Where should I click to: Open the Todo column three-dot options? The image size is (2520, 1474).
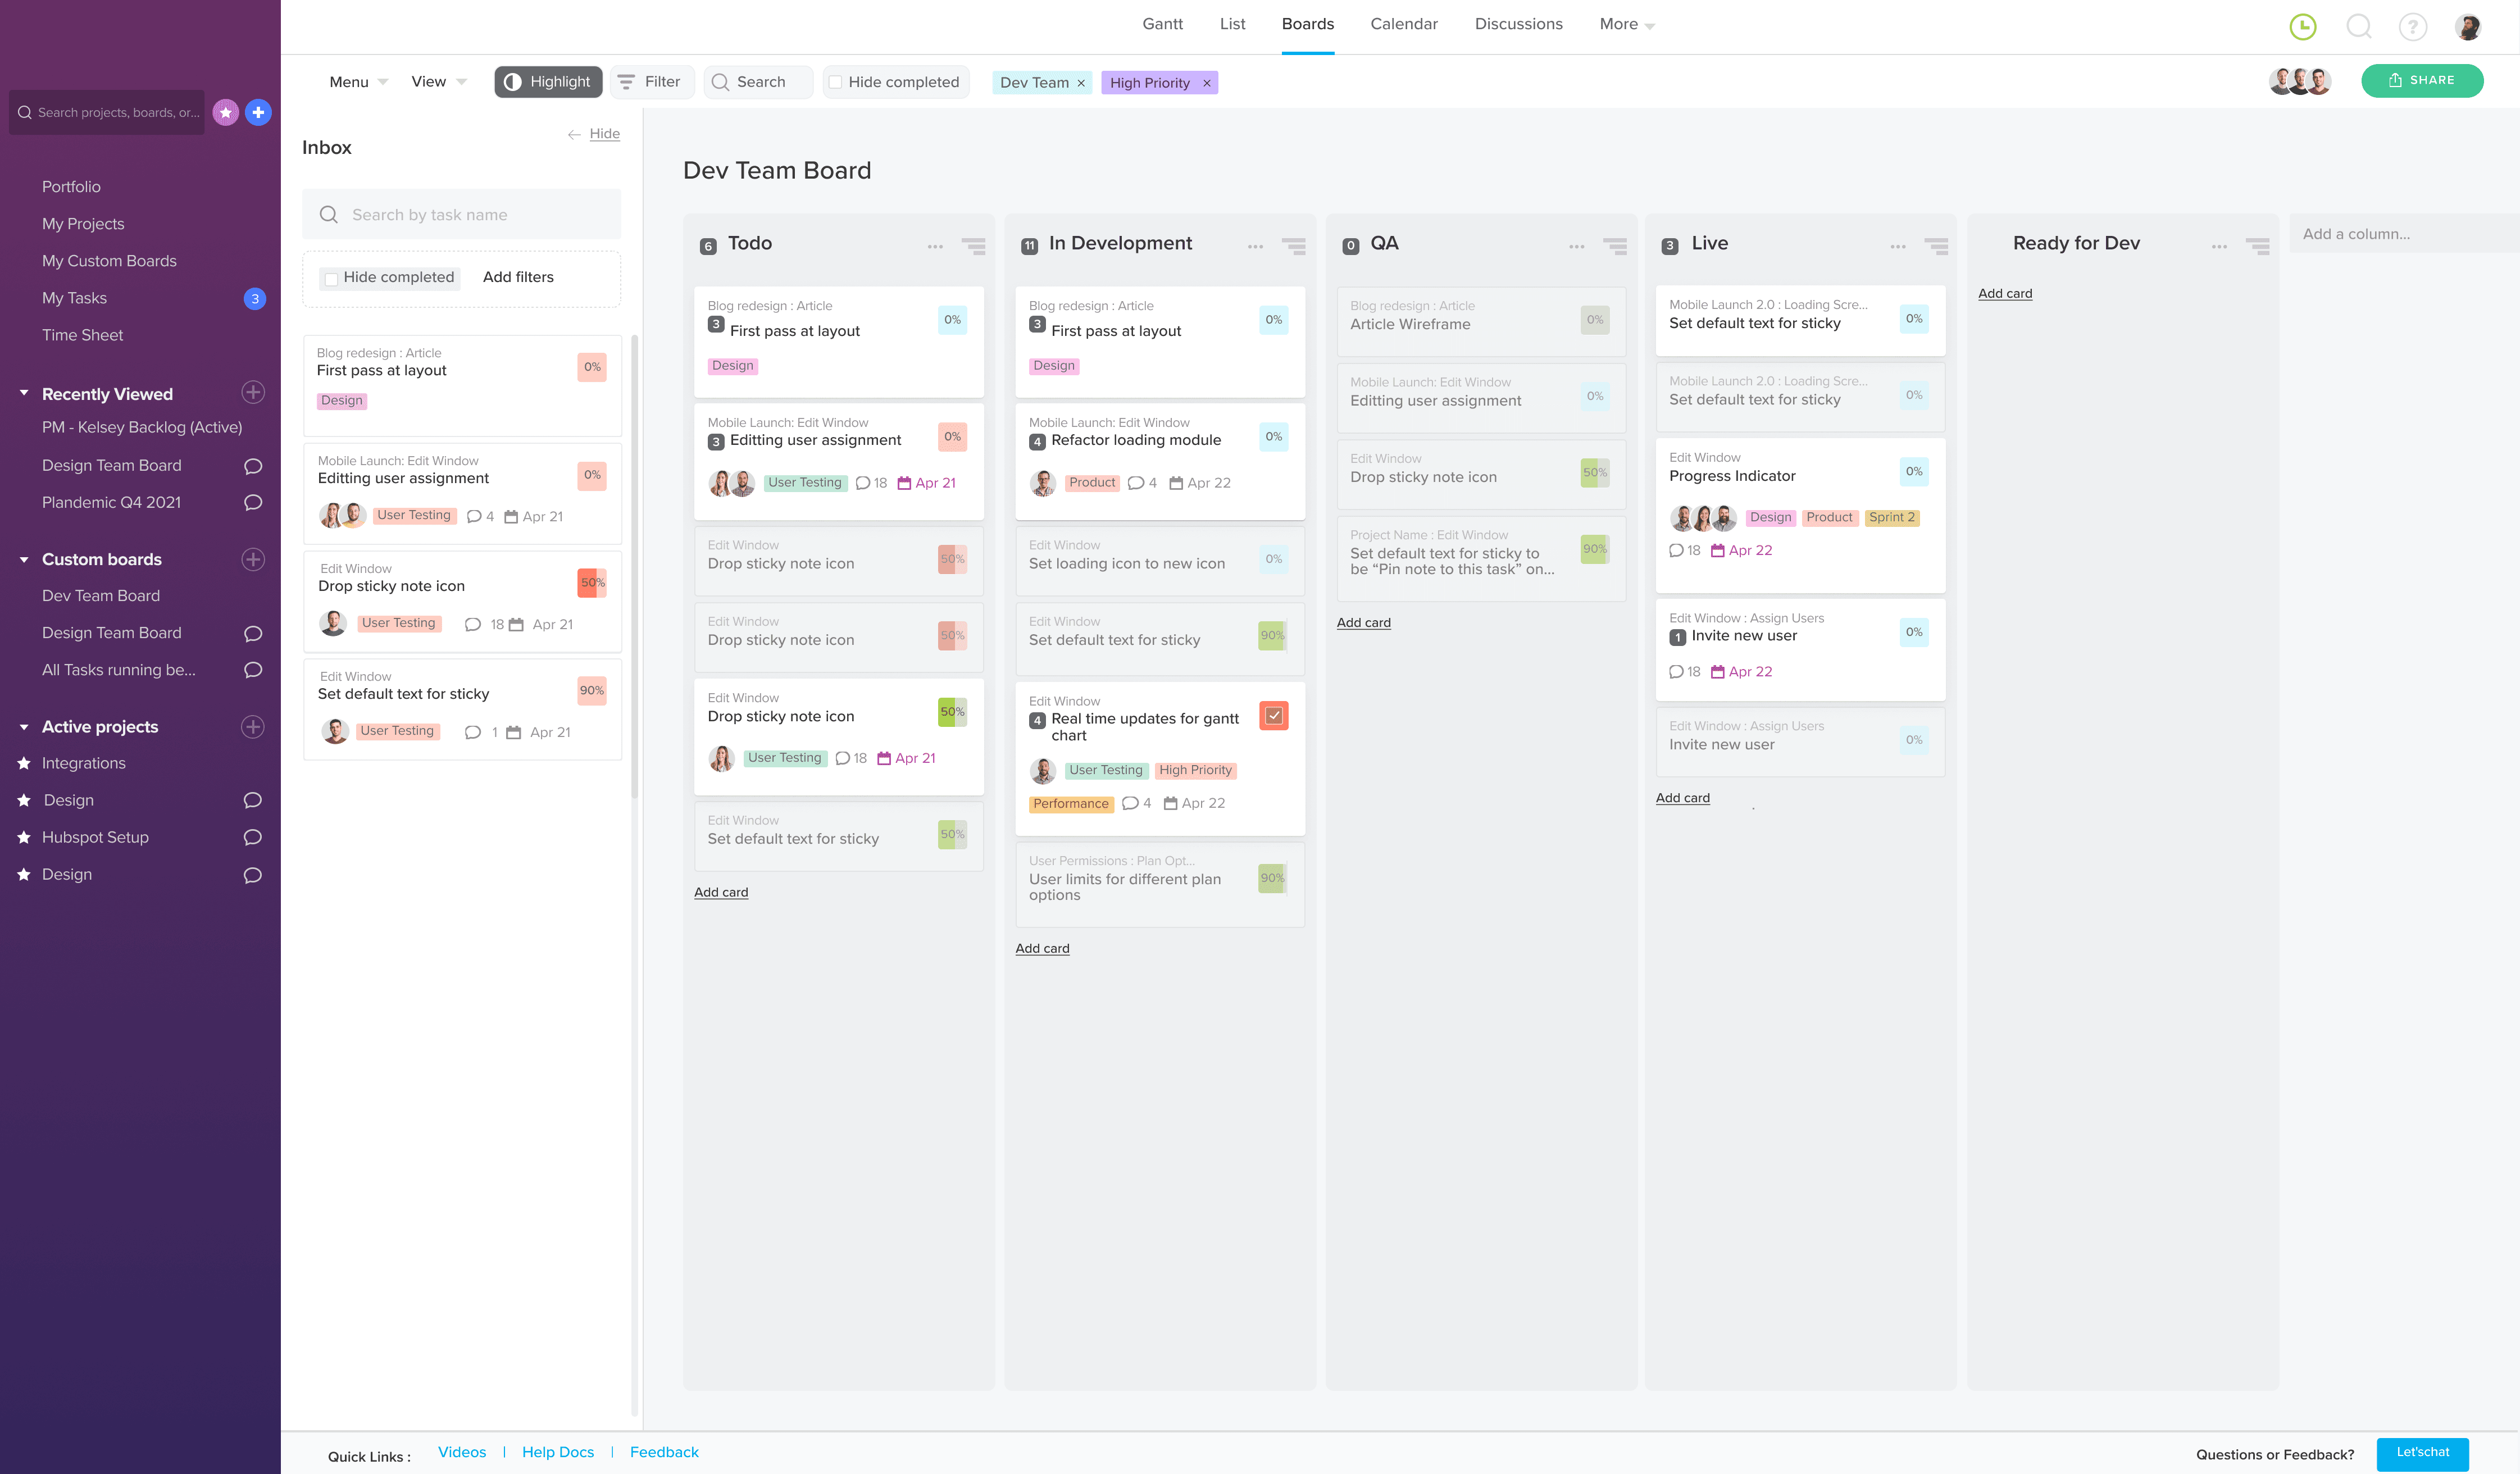click(934, 246)
